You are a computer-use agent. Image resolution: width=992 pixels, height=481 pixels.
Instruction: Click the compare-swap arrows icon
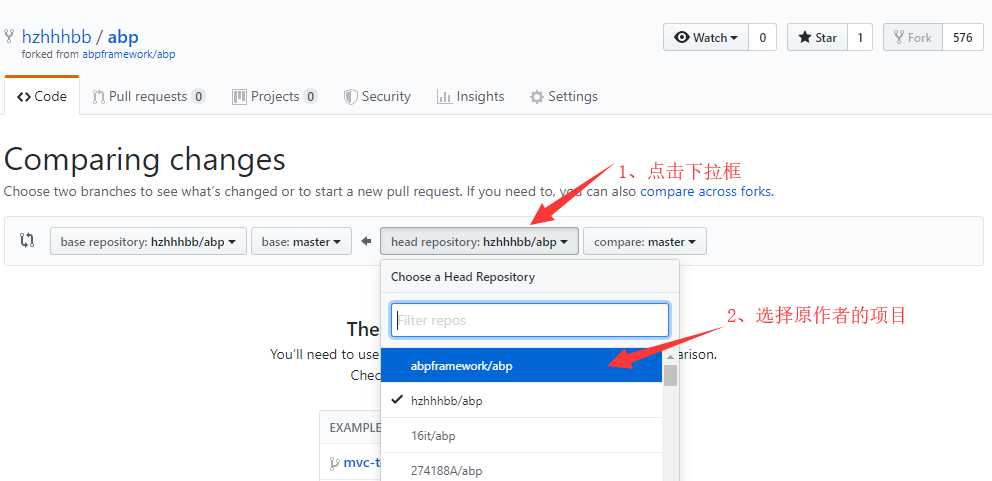tap(27, 240)
